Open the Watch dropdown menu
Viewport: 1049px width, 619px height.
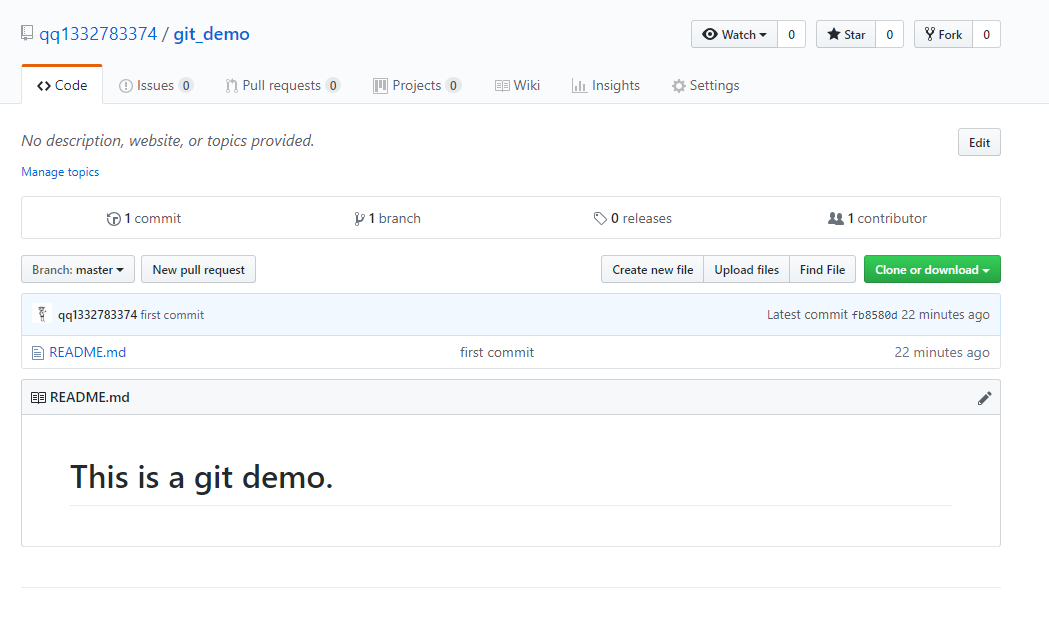734,34
